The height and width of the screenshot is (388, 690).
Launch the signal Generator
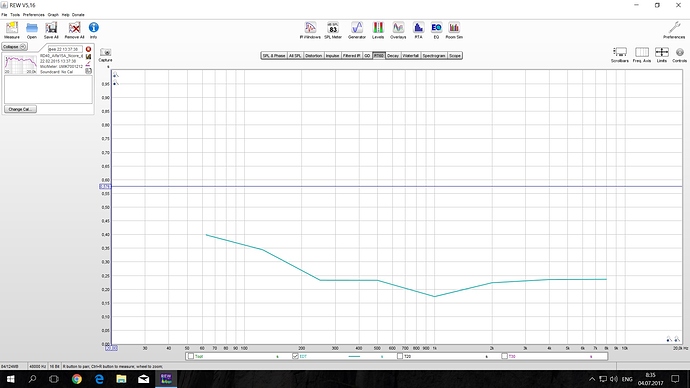[357, 30]
